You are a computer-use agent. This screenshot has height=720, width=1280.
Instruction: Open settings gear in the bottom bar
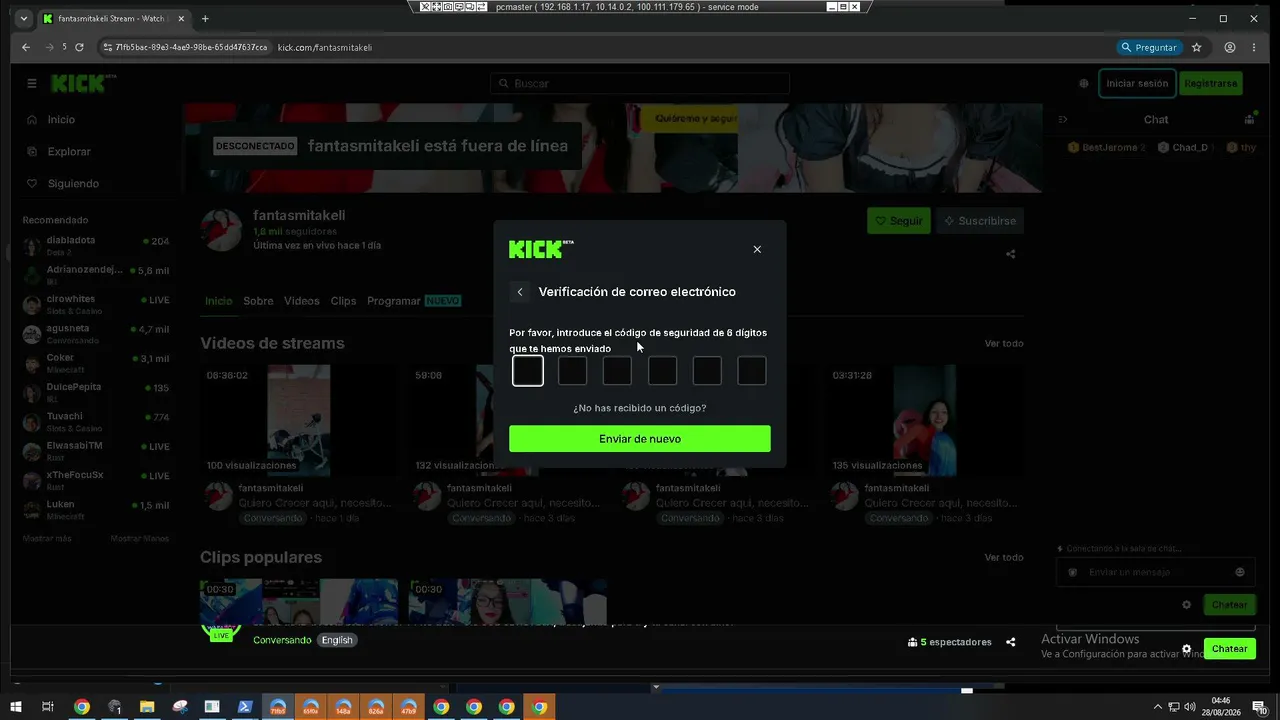(1187, 649)
